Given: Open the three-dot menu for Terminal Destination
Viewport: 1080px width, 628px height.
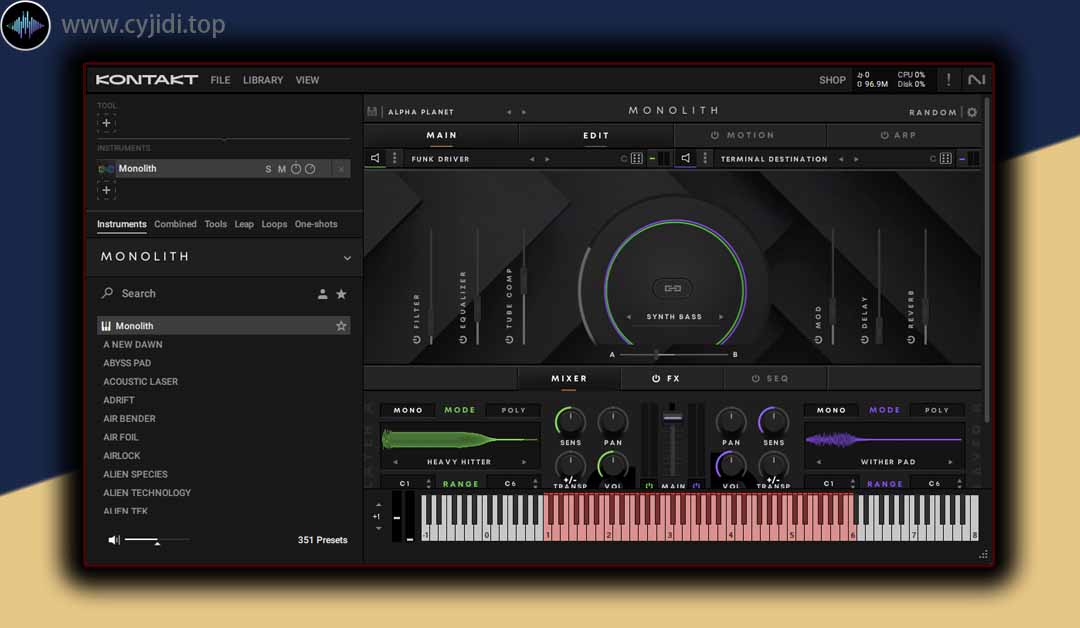Looking at the screenshot, I should [x=705, y=158].
